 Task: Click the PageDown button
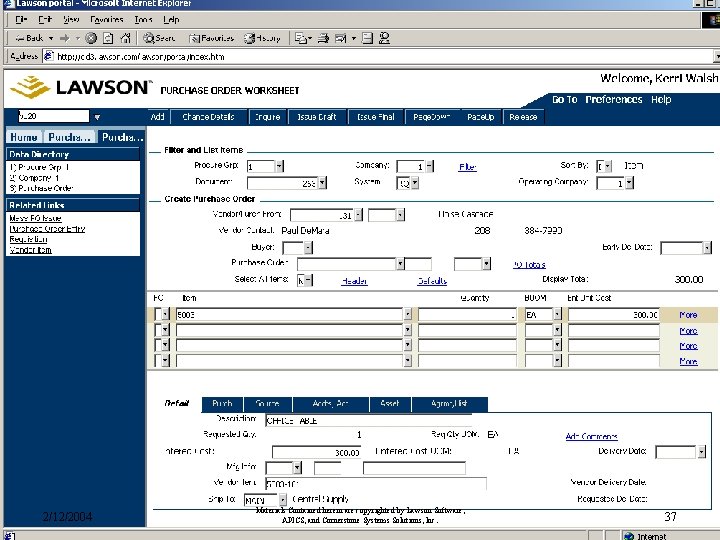click(x=431, y=117)
